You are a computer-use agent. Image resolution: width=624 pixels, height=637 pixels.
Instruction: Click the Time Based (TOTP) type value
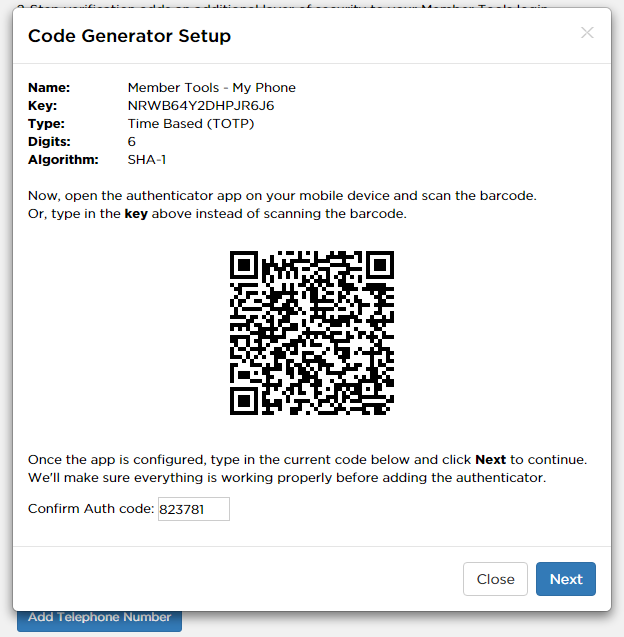click(x=191, y=124)
